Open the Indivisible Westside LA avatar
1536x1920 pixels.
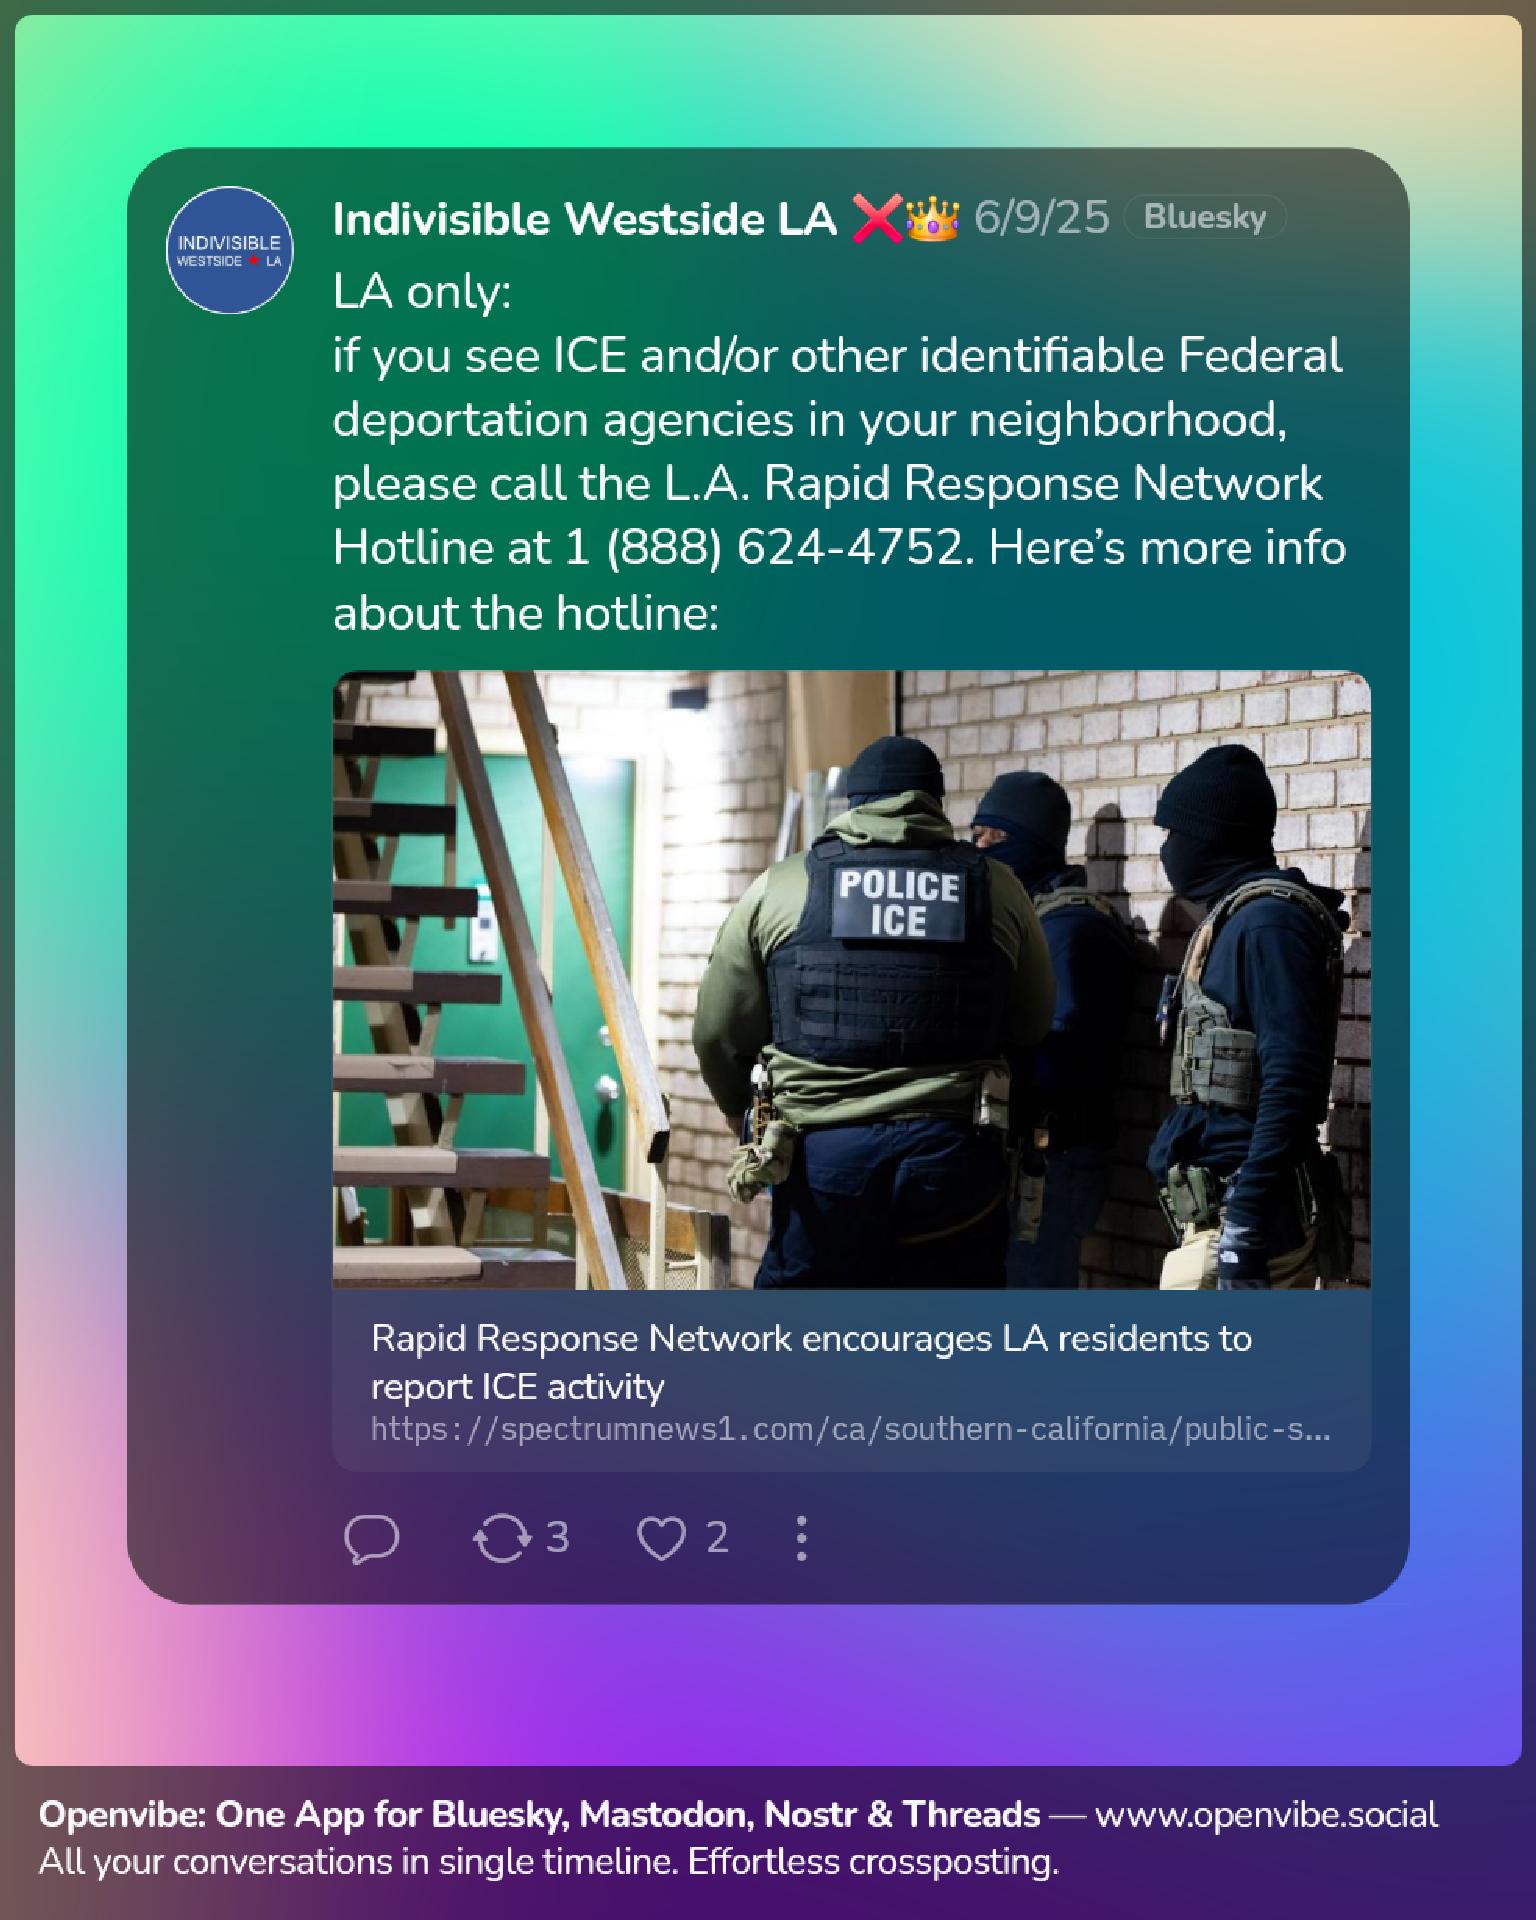229,250
